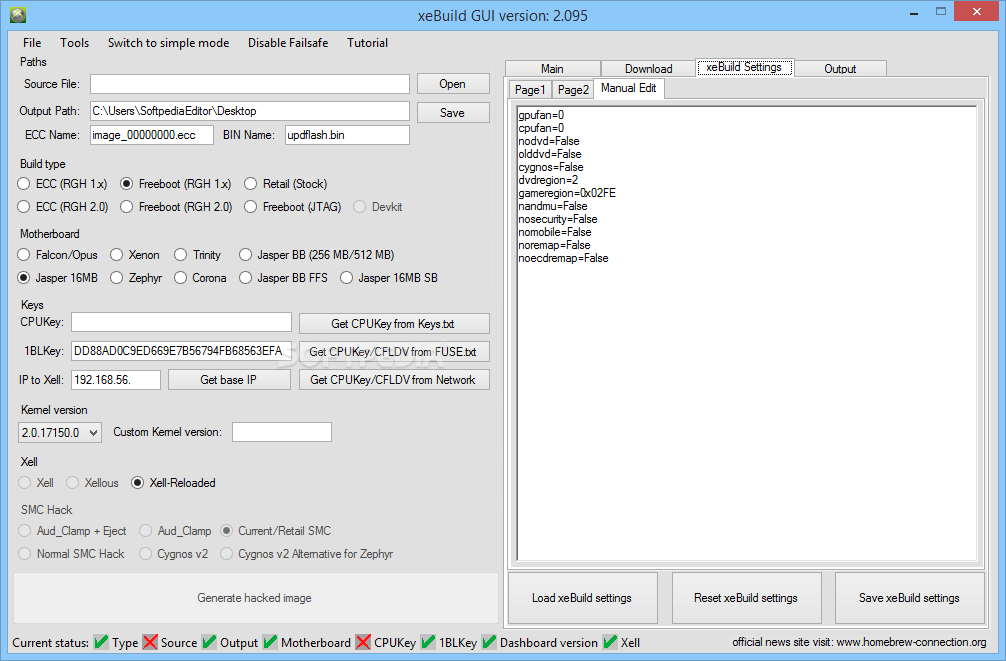
Task: Click the Custom Kernel version field
Action: 282,432
